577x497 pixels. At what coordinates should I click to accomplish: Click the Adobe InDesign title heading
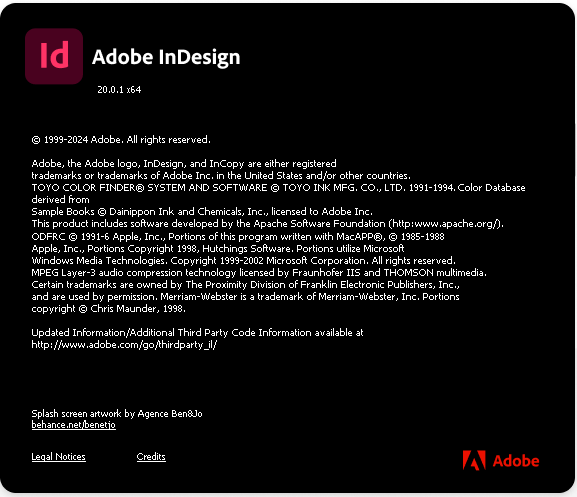[x=166, y=57]
